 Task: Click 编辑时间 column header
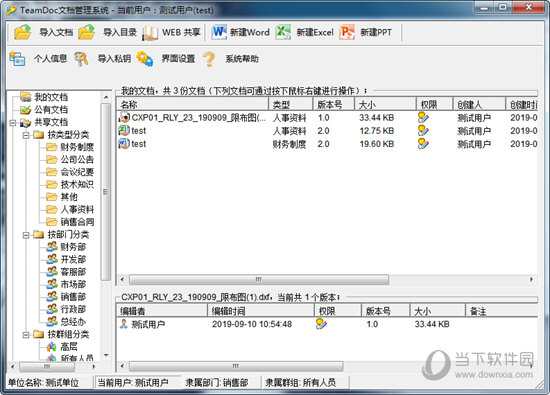tap(261, 311)
